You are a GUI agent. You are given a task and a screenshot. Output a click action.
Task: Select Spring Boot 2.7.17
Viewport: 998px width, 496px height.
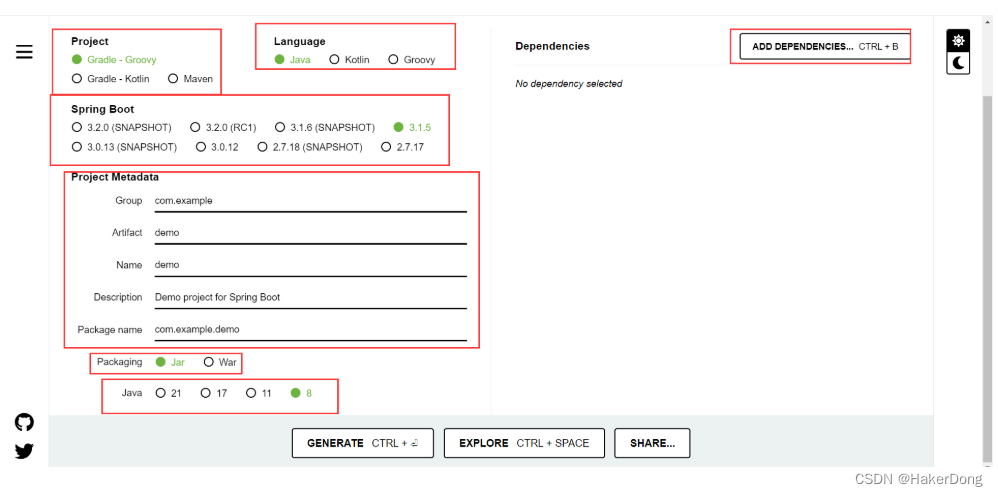pos(402,147)
